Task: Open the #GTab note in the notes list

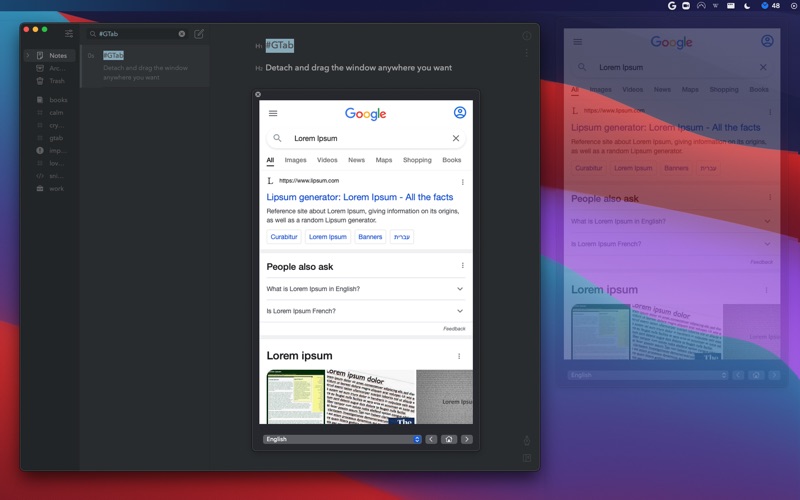Action: tap(146, 66)
